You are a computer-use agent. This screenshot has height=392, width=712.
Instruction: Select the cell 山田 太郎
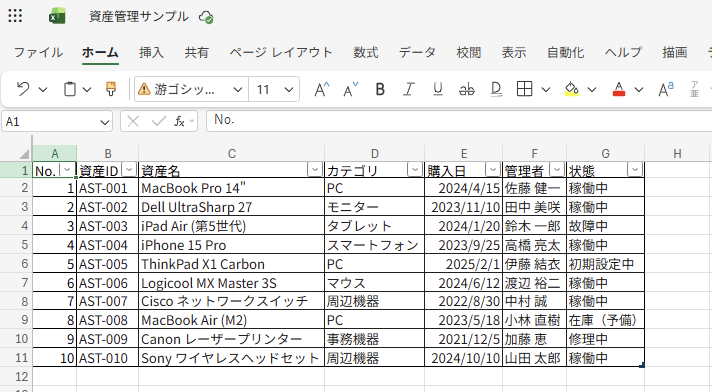click(x=534, y=358)
